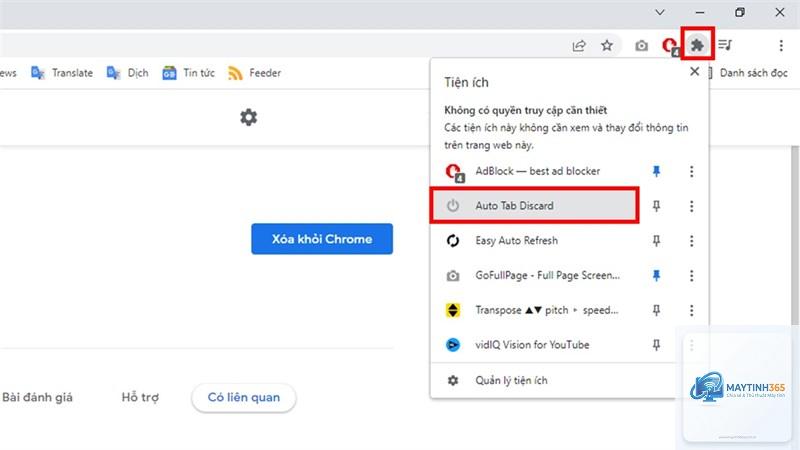Open Chrome's three-dot main menu
This screenshot has height=450, width=800.
click(781, 45)
